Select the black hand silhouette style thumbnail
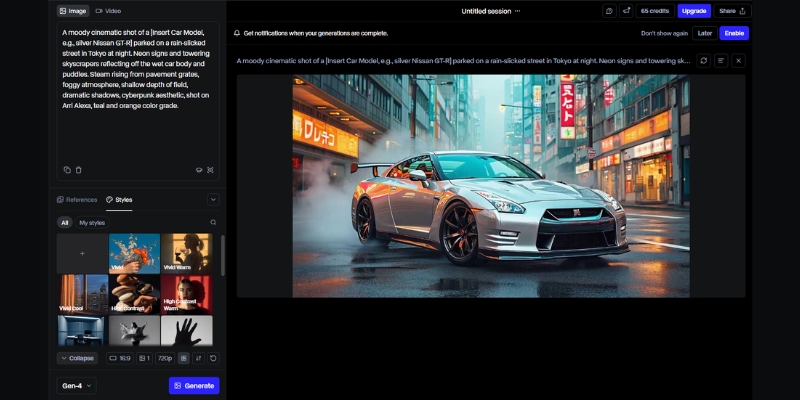Image resolution: width=800 pixels, height=400 pixels. click(186, 331)
